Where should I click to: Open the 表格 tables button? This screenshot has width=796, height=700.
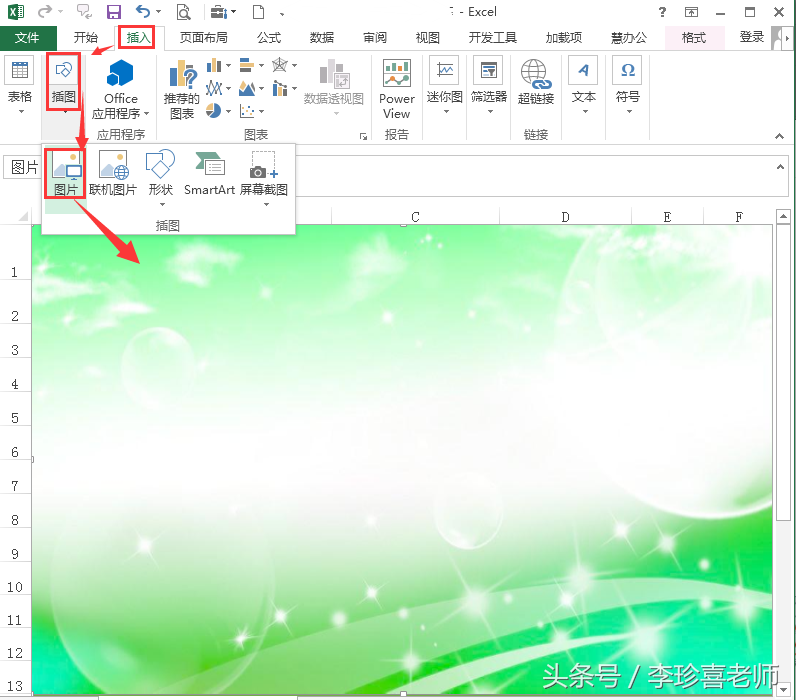(x=19, y=87)
